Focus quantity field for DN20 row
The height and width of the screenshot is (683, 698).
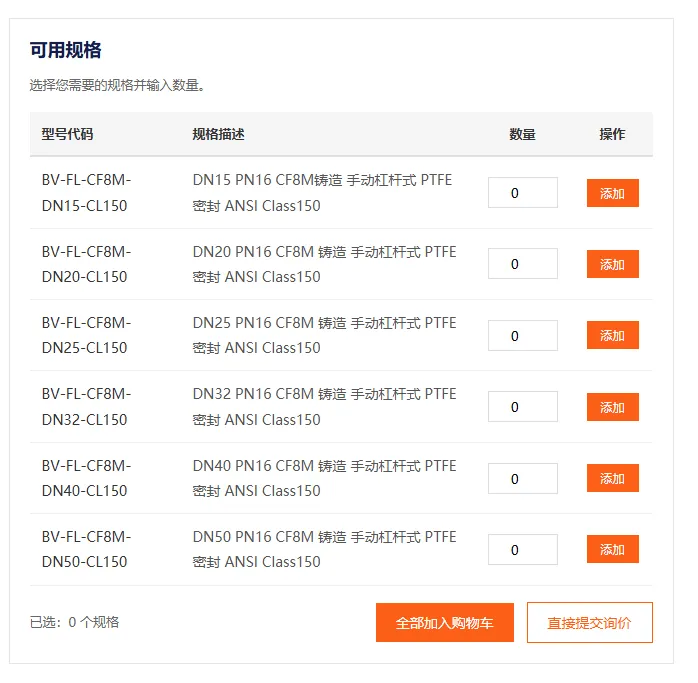[523, 264]
